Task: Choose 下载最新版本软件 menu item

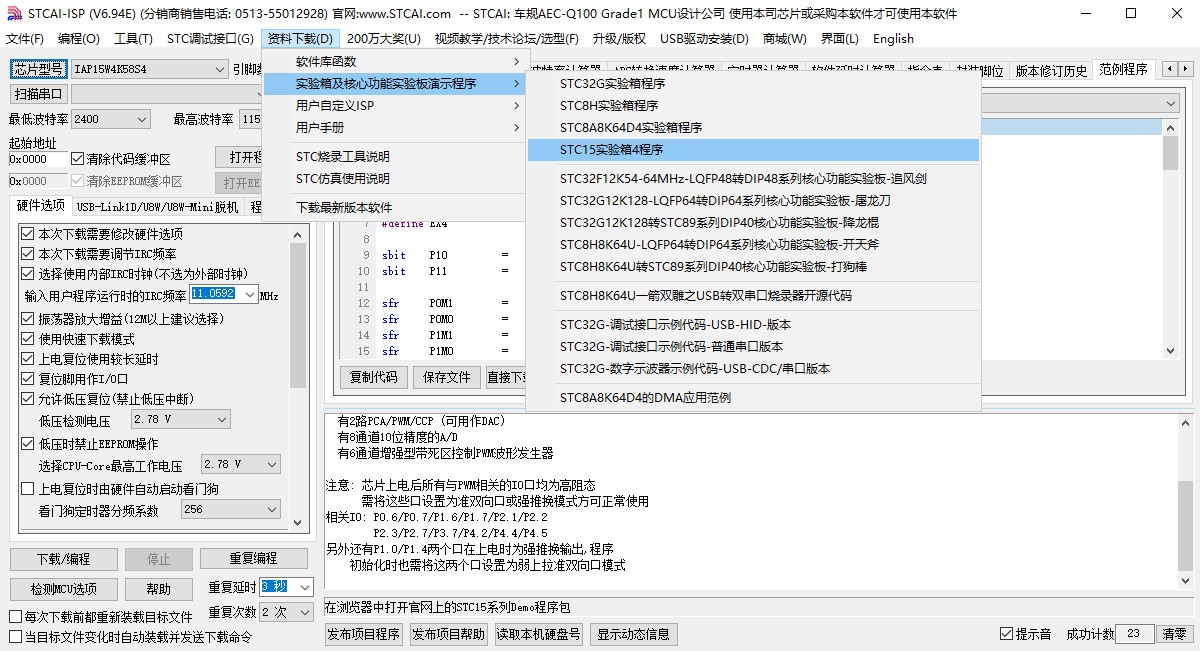Action: pos(395,207)
